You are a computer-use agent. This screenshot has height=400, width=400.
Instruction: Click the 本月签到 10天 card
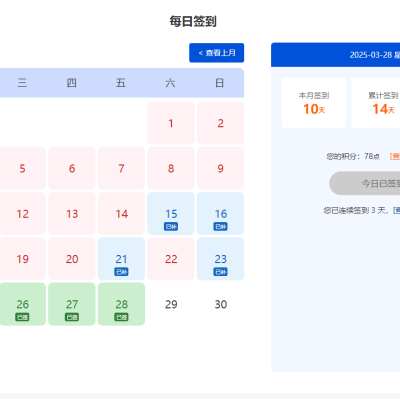point(314,103)
